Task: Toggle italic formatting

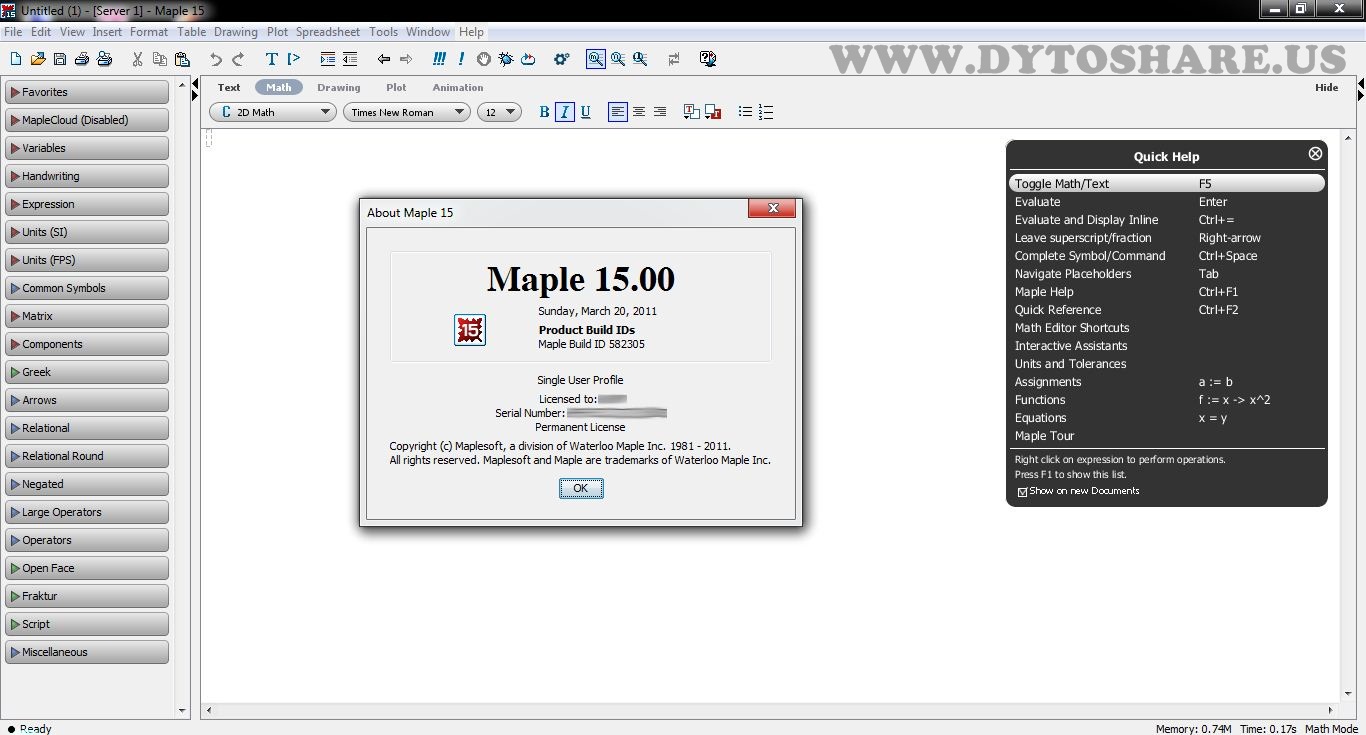Action: click(x=565, y=112)
